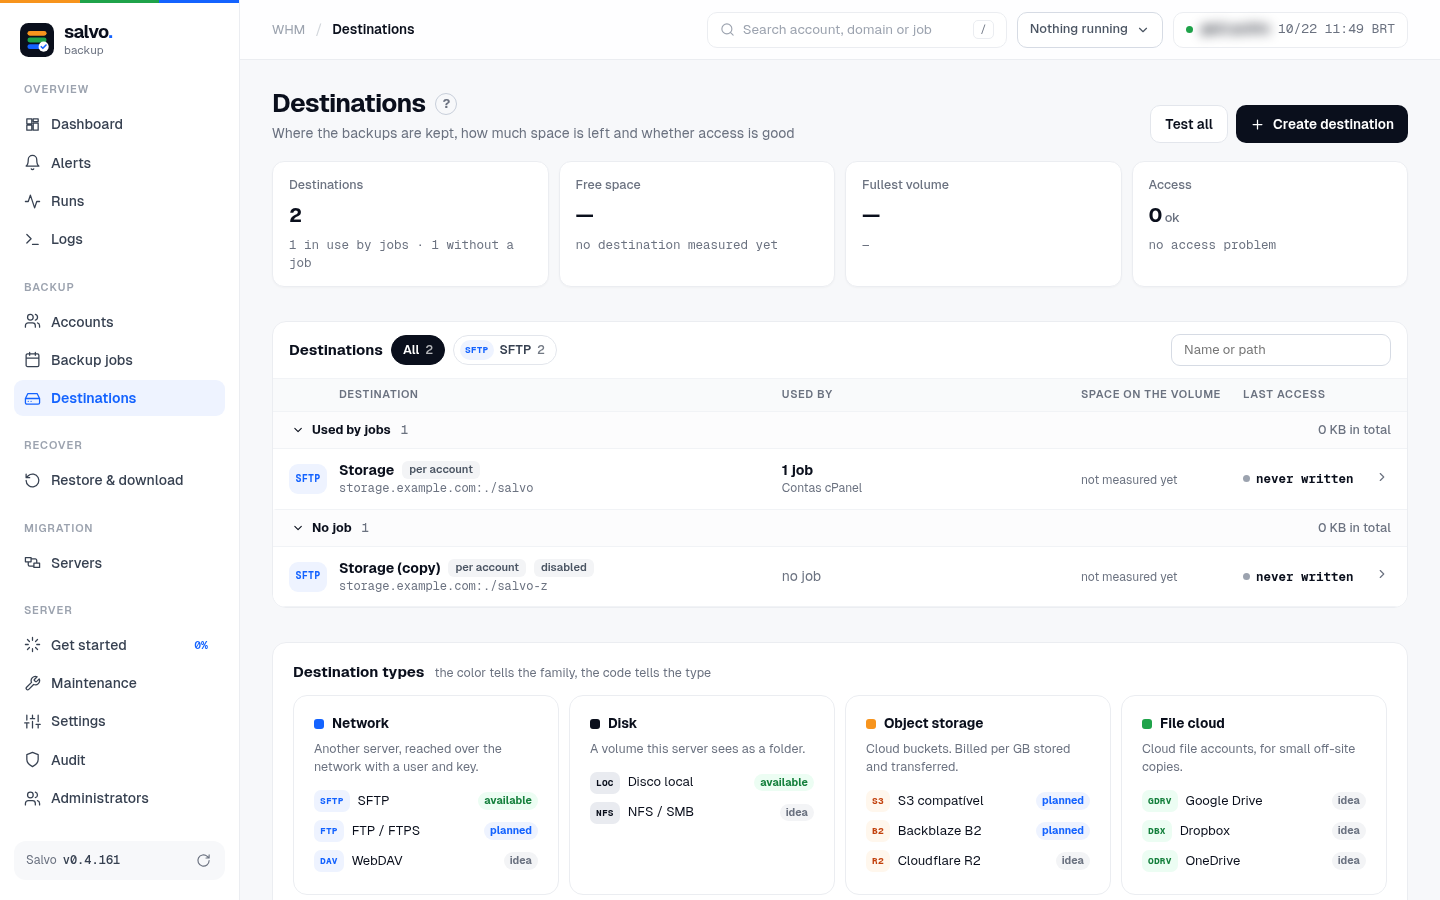The width and height of the screenshot is (1440, 900).
Task: Click the magnifier icon in search bar
Action: (728, 30)
